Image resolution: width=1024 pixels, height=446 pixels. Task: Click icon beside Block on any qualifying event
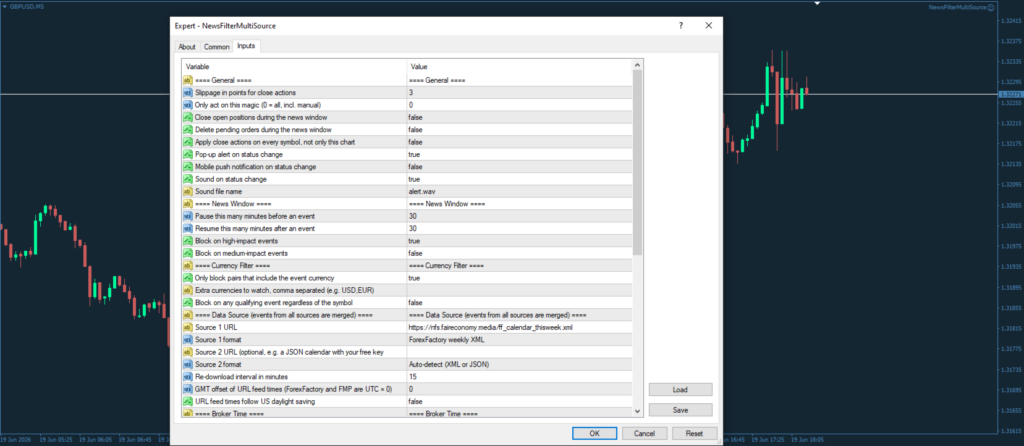pyautogui.click(x=187, y=303)
